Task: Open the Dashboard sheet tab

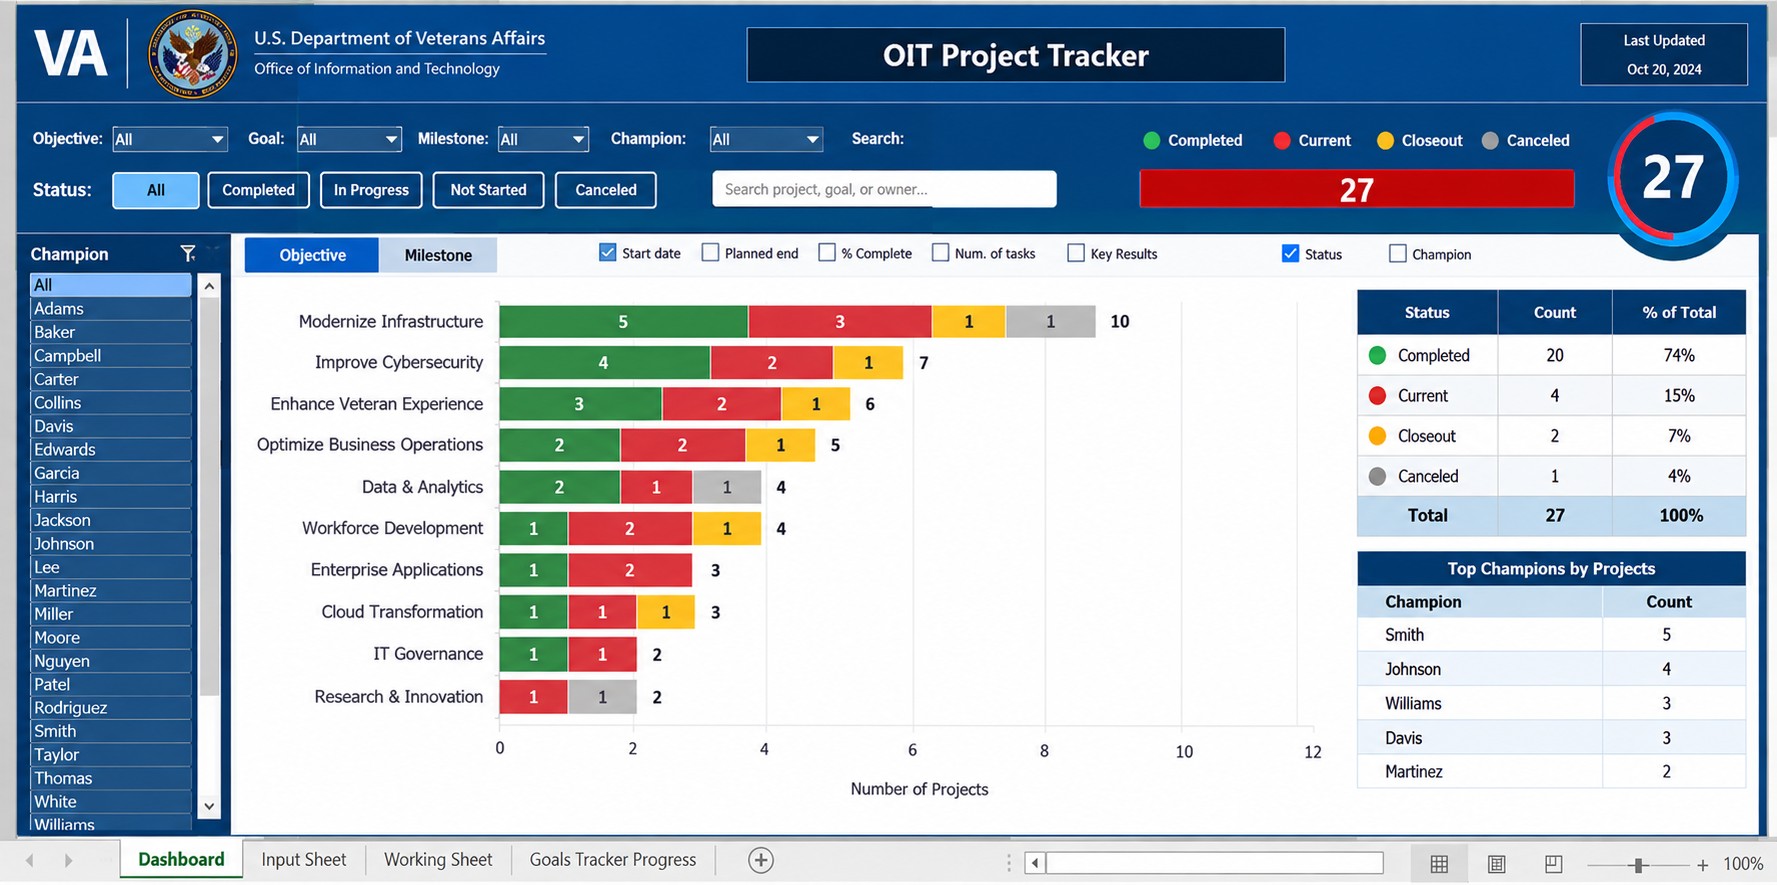Action: point(181,859)
